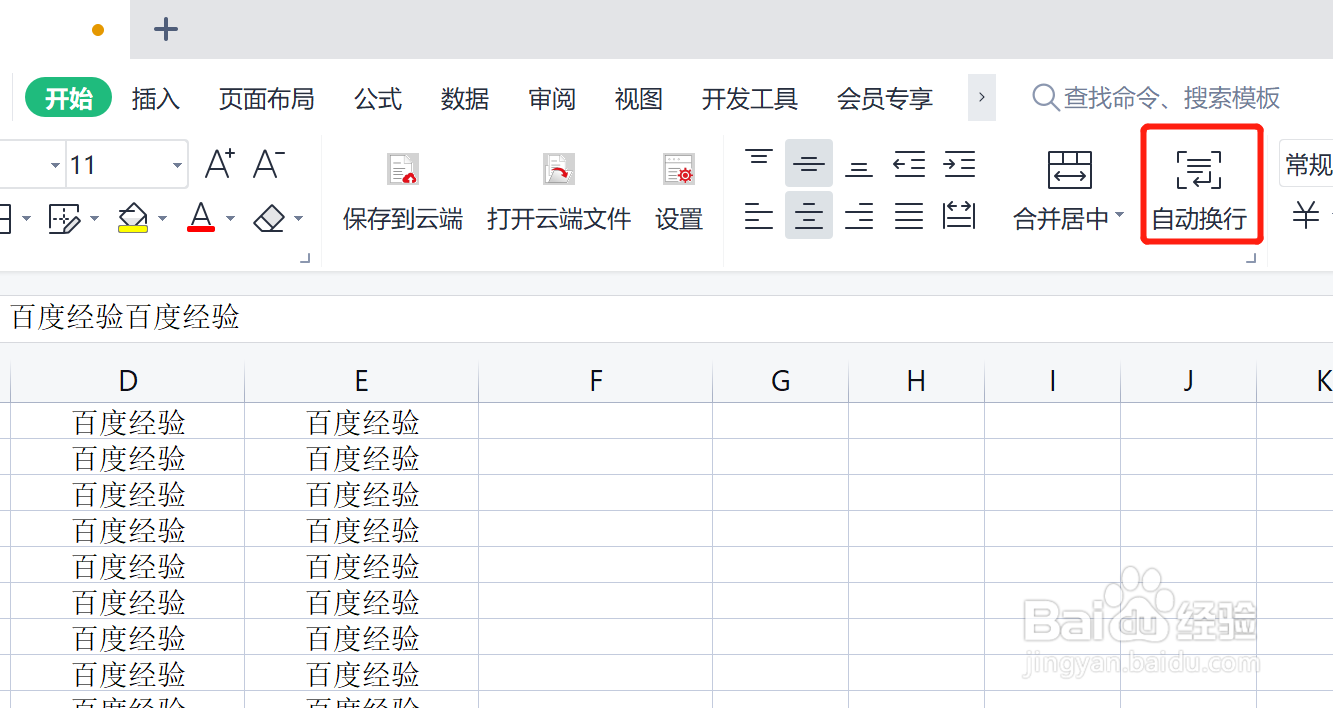Click the yellow fill color bucket icon
Viewport: 1333px width, 708px height.
pos(133,215)
